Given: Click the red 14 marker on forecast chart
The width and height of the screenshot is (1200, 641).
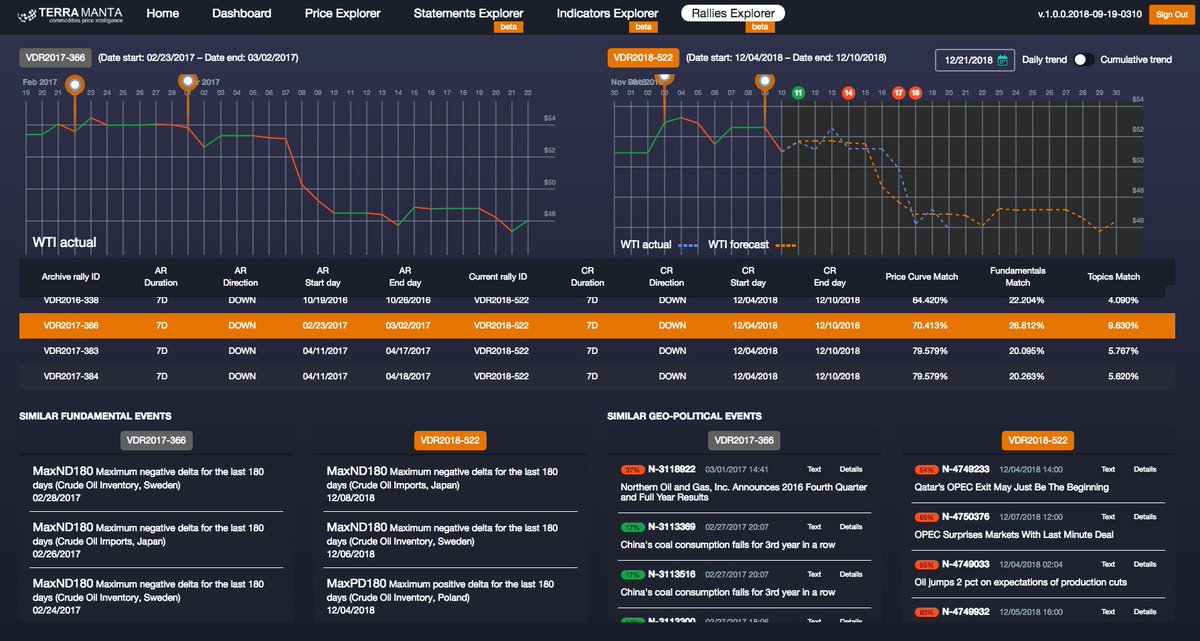Looking at the screenshot, I should point(848,92).
